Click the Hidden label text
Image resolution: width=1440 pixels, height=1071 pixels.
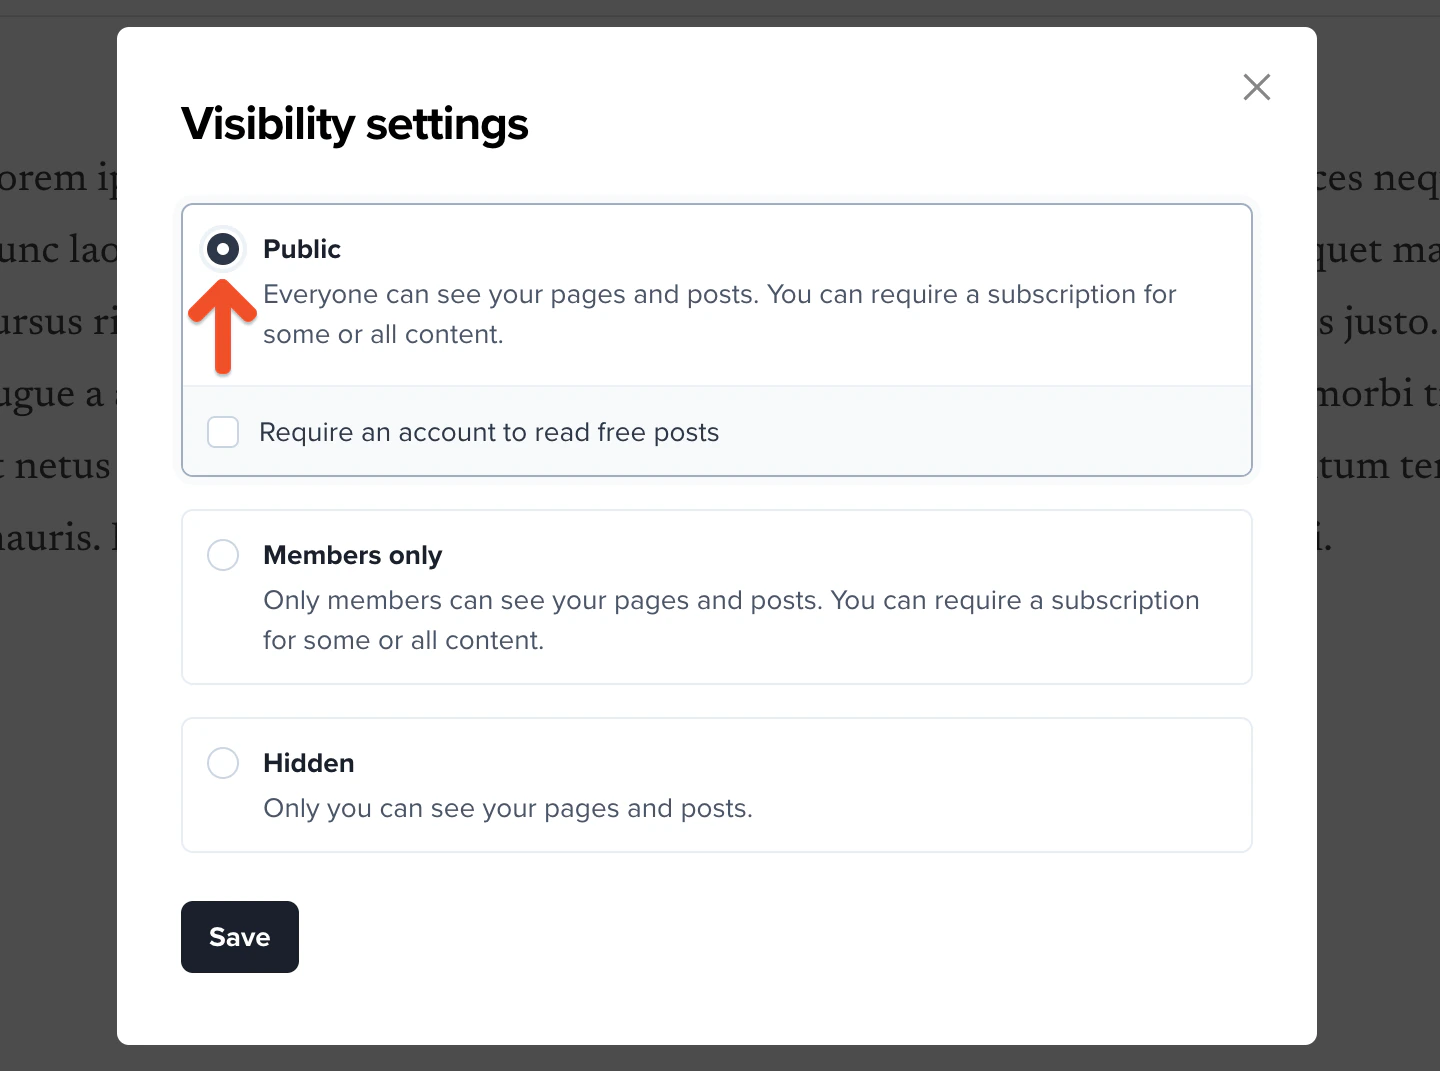tap(308, 762)
